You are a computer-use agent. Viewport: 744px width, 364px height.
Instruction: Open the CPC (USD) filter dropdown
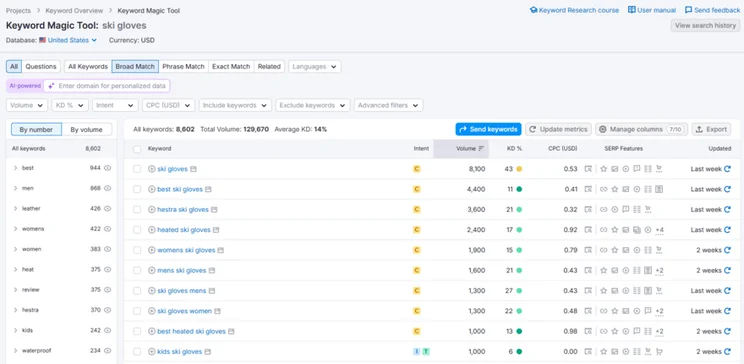(x=169, y=105)
